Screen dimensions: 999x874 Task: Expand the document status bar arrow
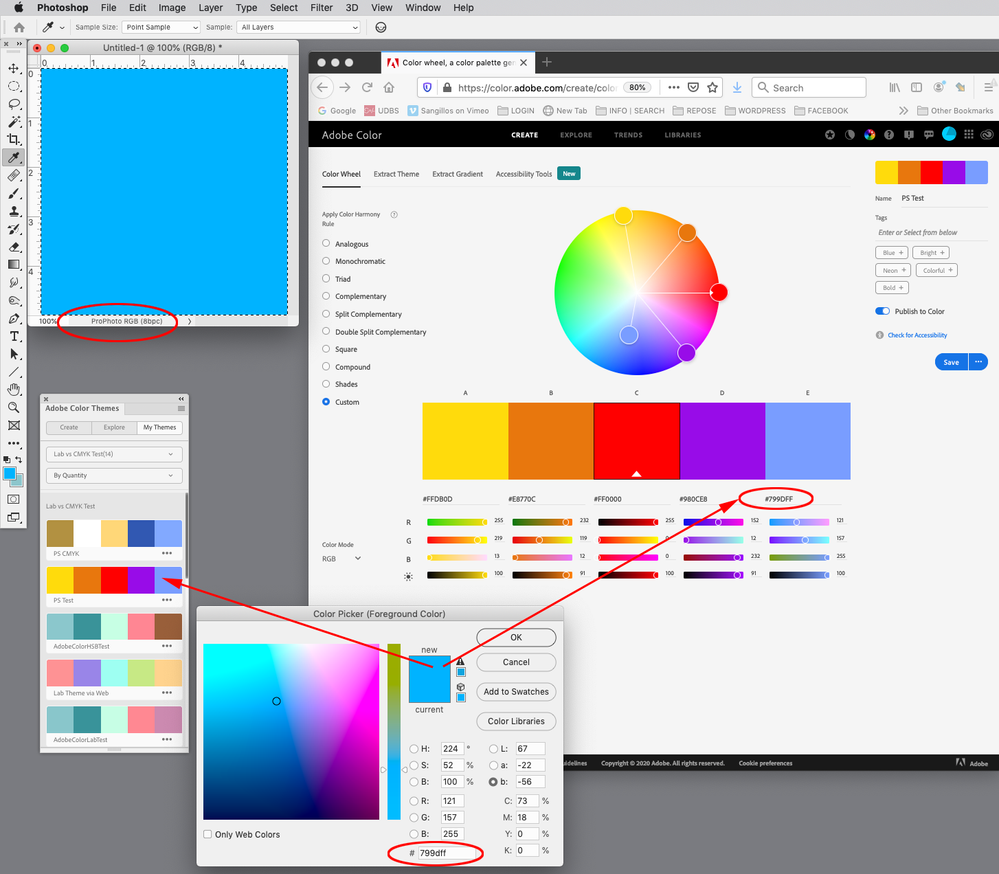(189, 321)
